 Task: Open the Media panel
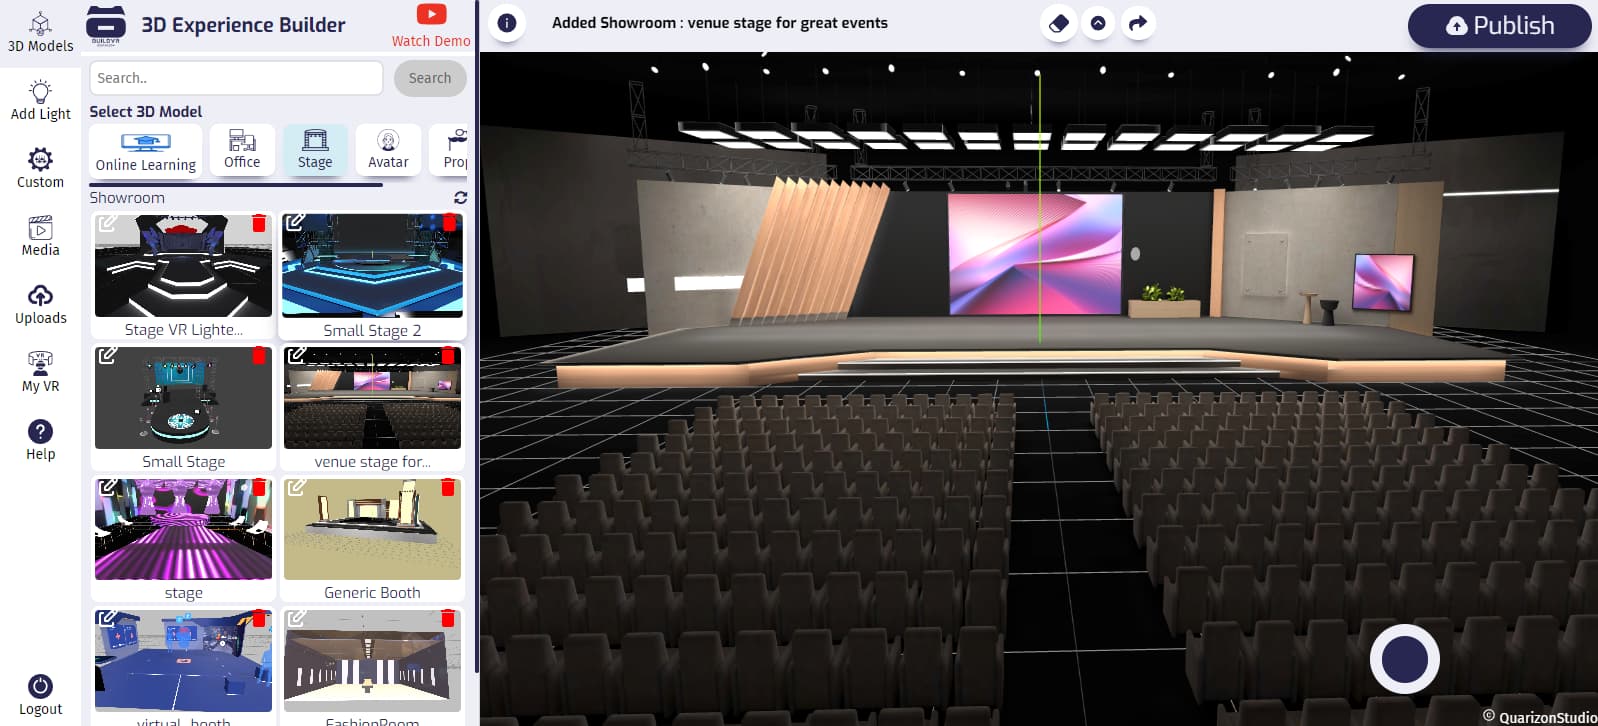(x=40, y=236)
